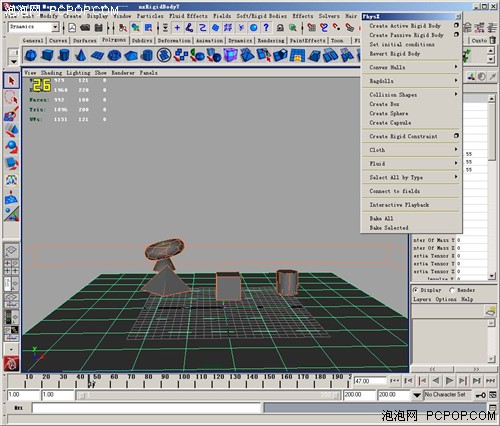Screen dimensions: 500x426
Task: Click the playback range slider bar
Action: click(208, 396)
